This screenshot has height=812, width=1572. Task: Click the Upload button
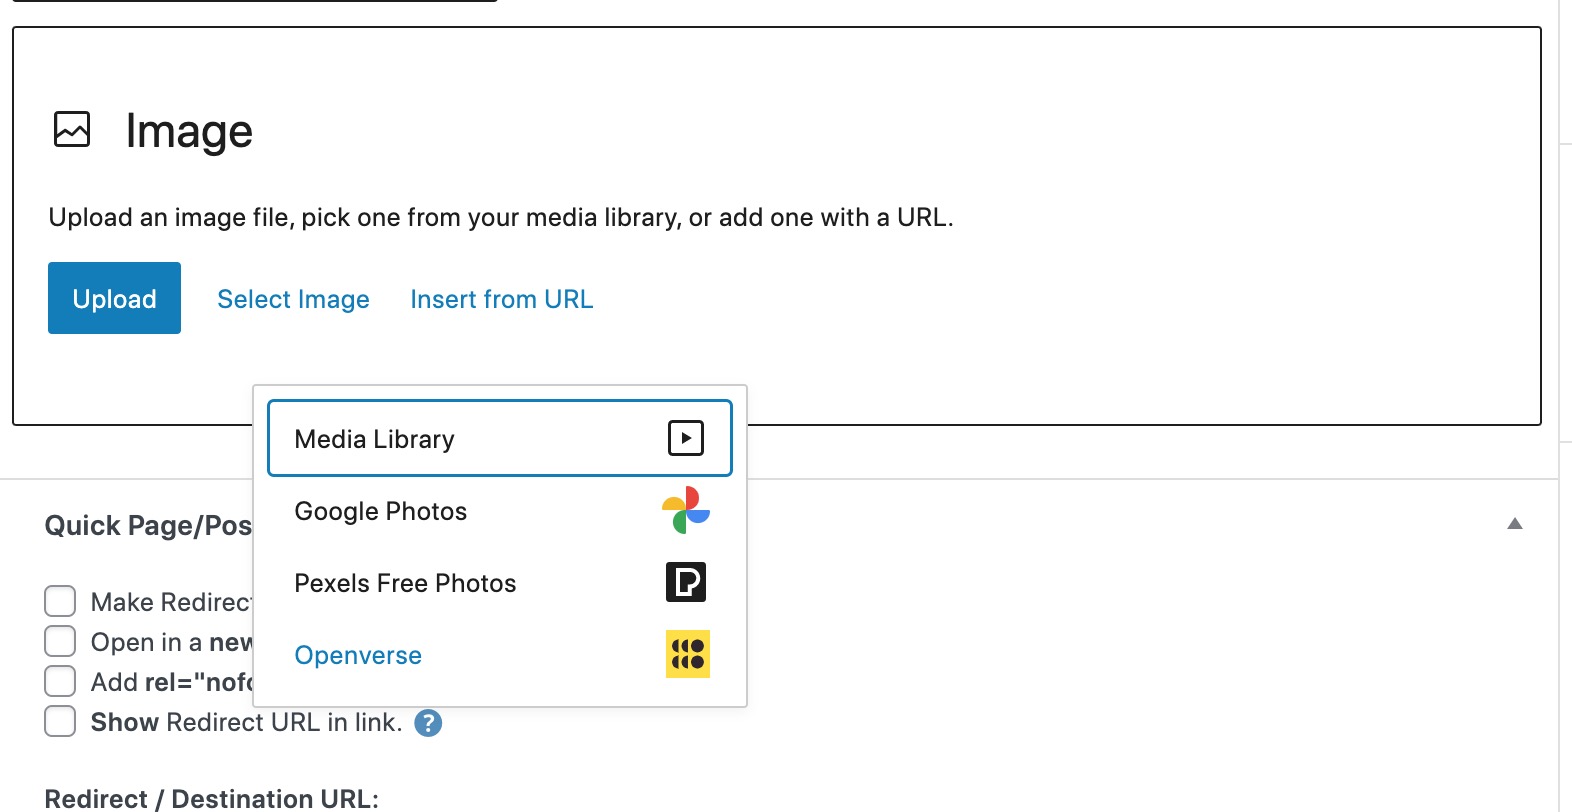[114, 297]
